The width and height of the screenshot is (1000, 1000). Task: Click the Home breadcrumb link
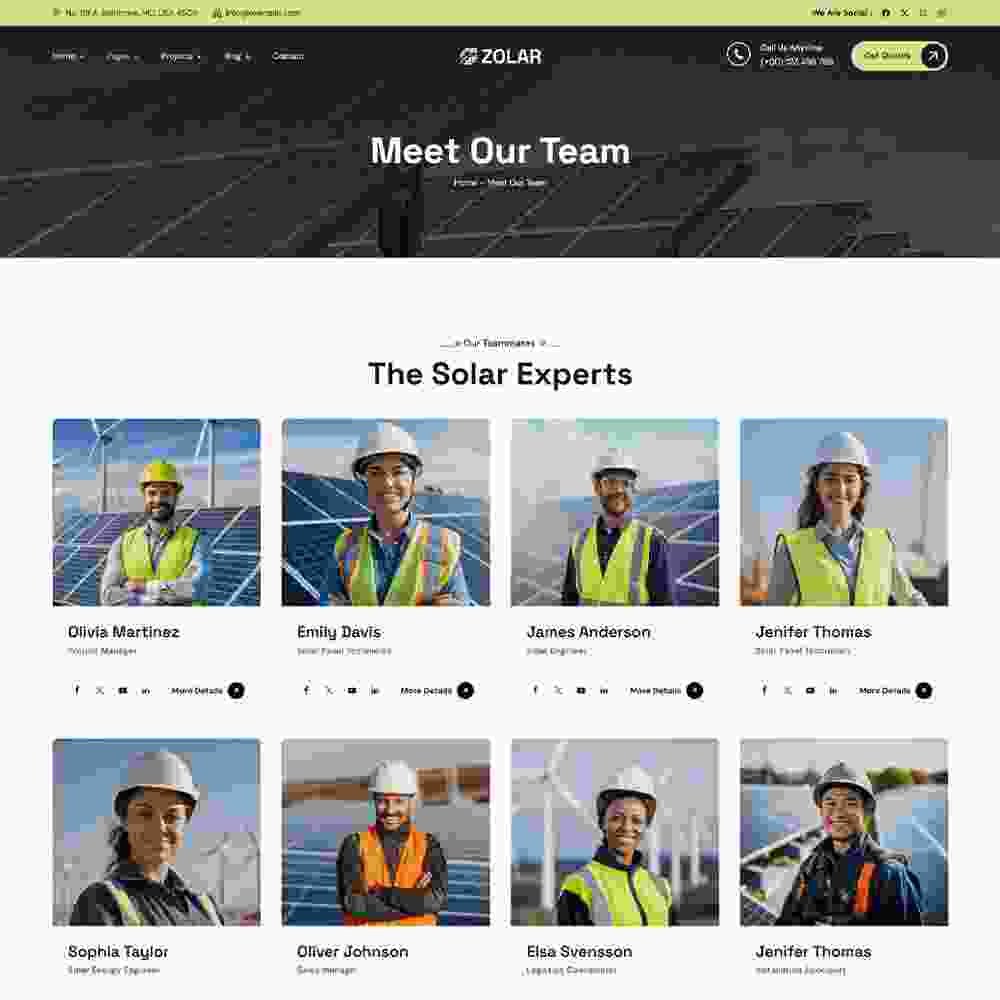(x=465, y=182)
